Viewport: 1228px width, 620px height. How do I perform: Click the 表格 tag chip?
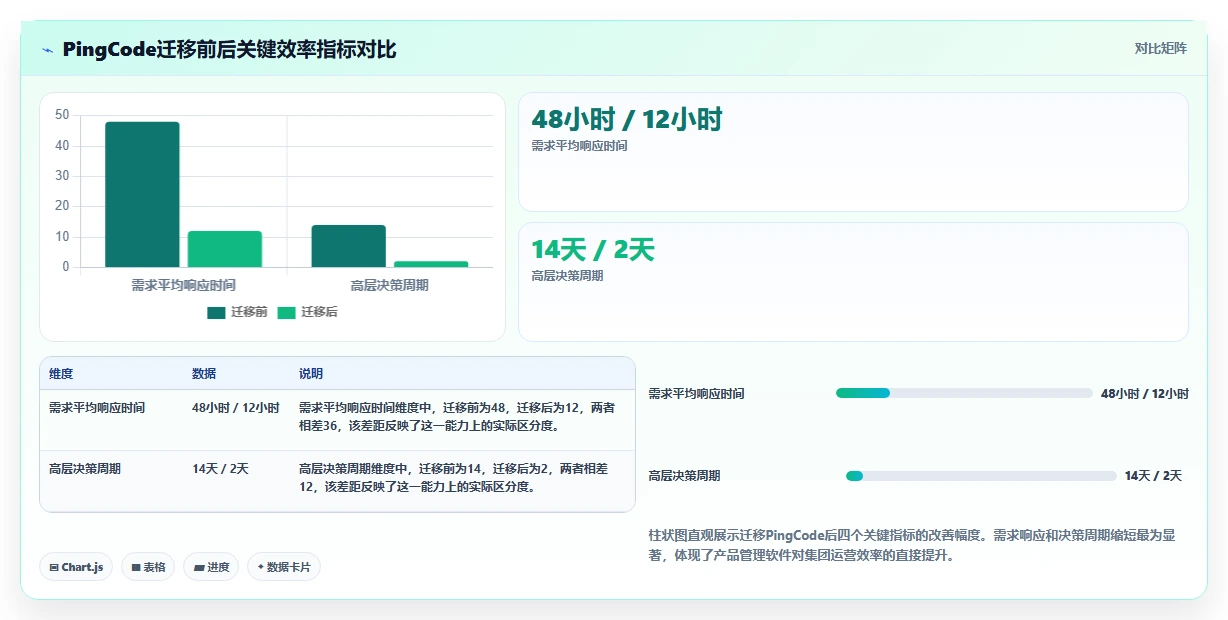pos(148,567)
